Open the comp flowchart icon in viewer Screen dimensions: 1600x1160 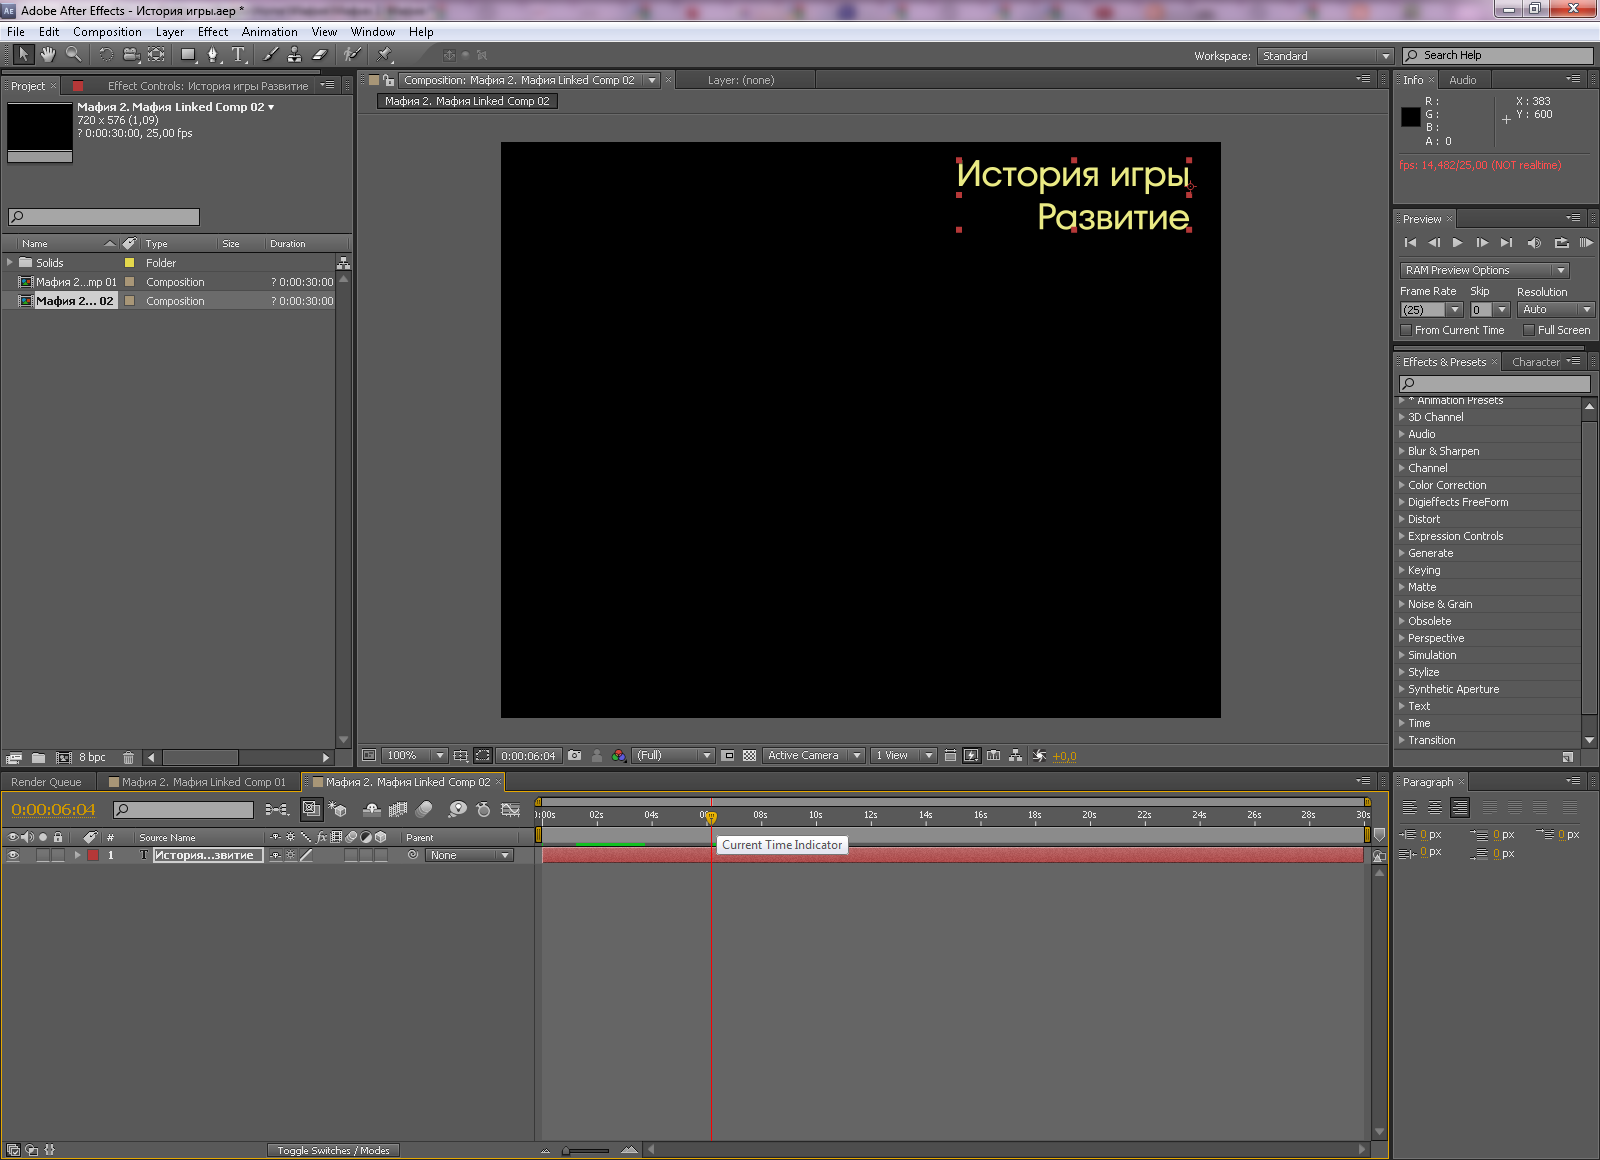click(1016, 756)
